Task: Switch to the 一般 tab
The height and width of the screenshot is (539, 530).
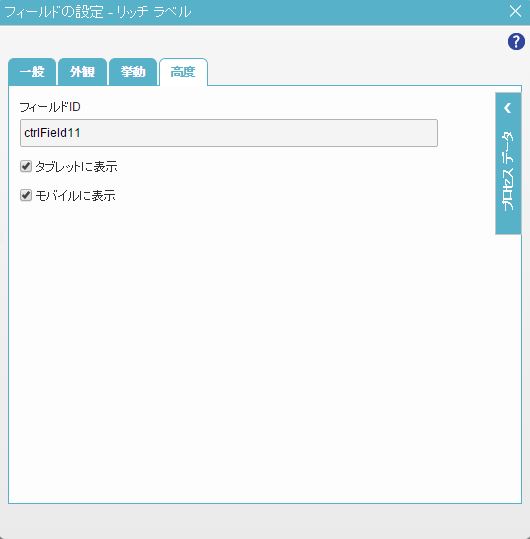Action: [32, 72]
